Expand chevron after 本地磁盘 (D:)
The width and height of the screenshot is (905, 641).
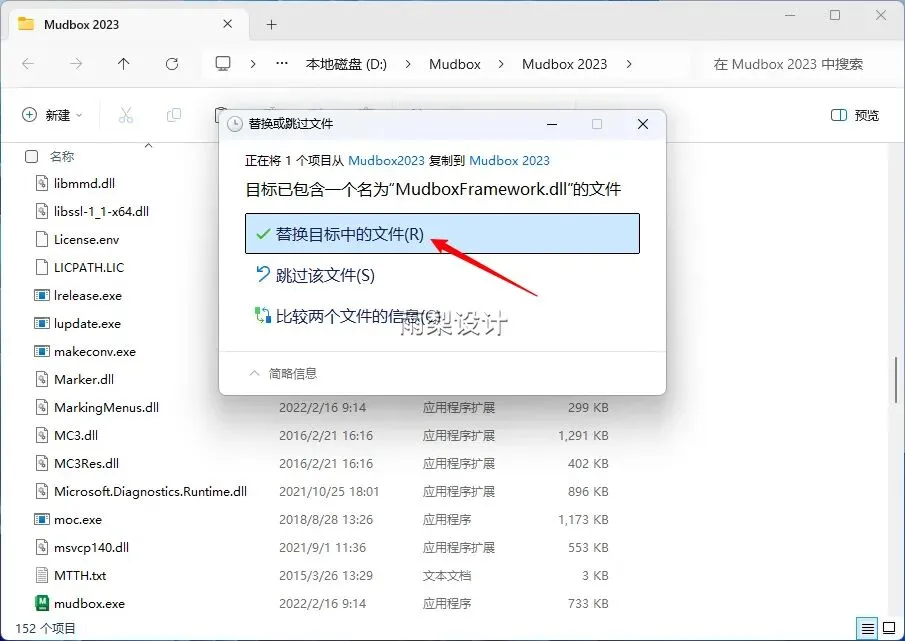(x=408, y=64)
